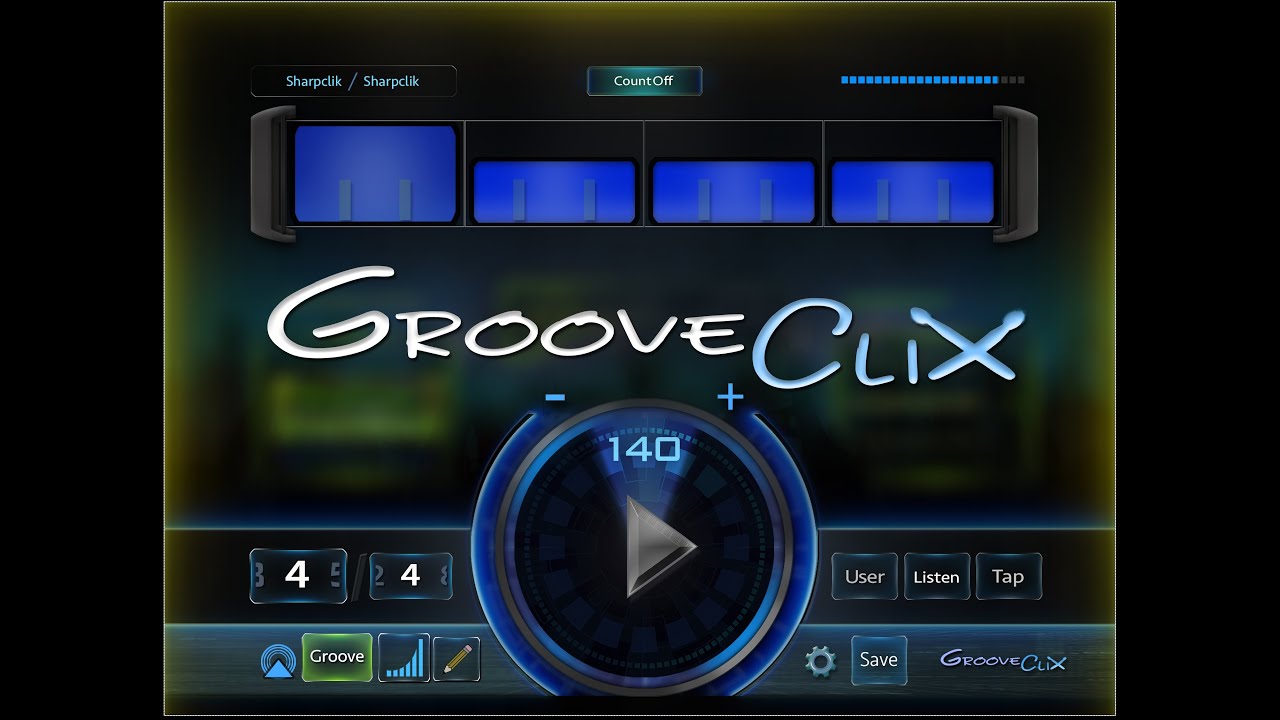Select the first tall accented beat pad
Viewport: 1280px width, 720px height.
tap(375, 173)
